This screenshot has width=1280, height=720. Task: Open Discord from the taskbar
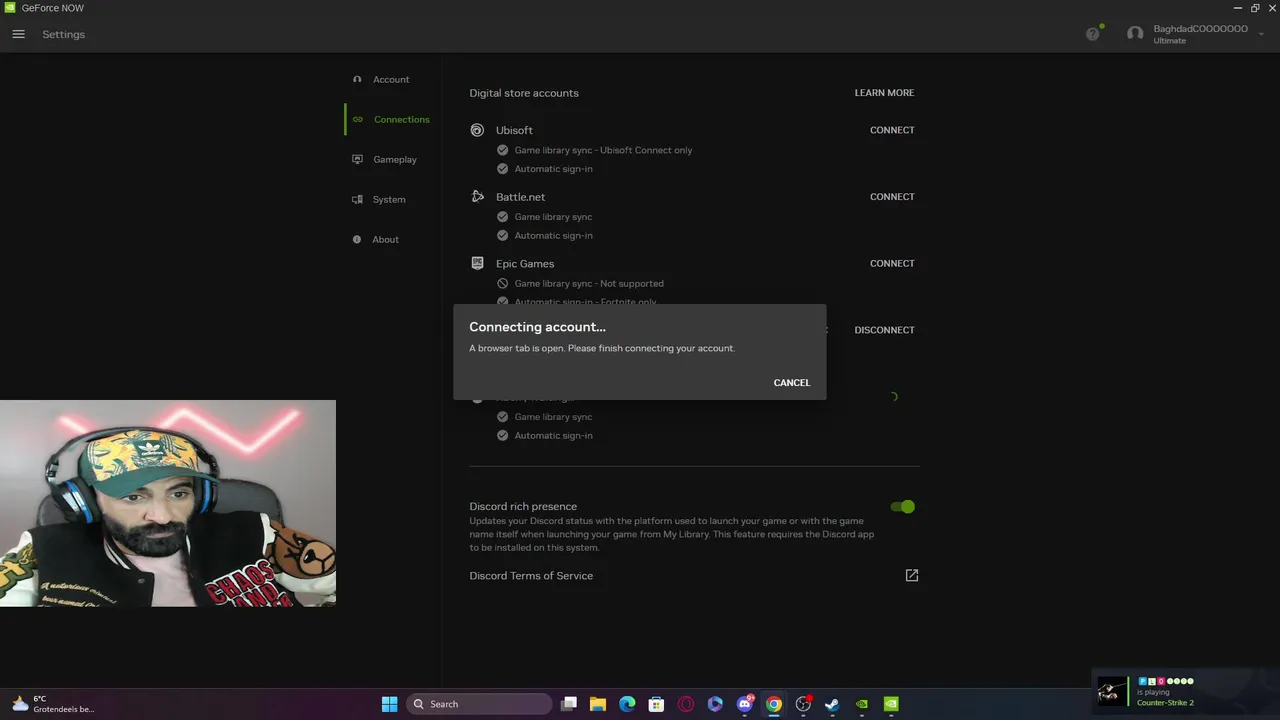[744, 704]
